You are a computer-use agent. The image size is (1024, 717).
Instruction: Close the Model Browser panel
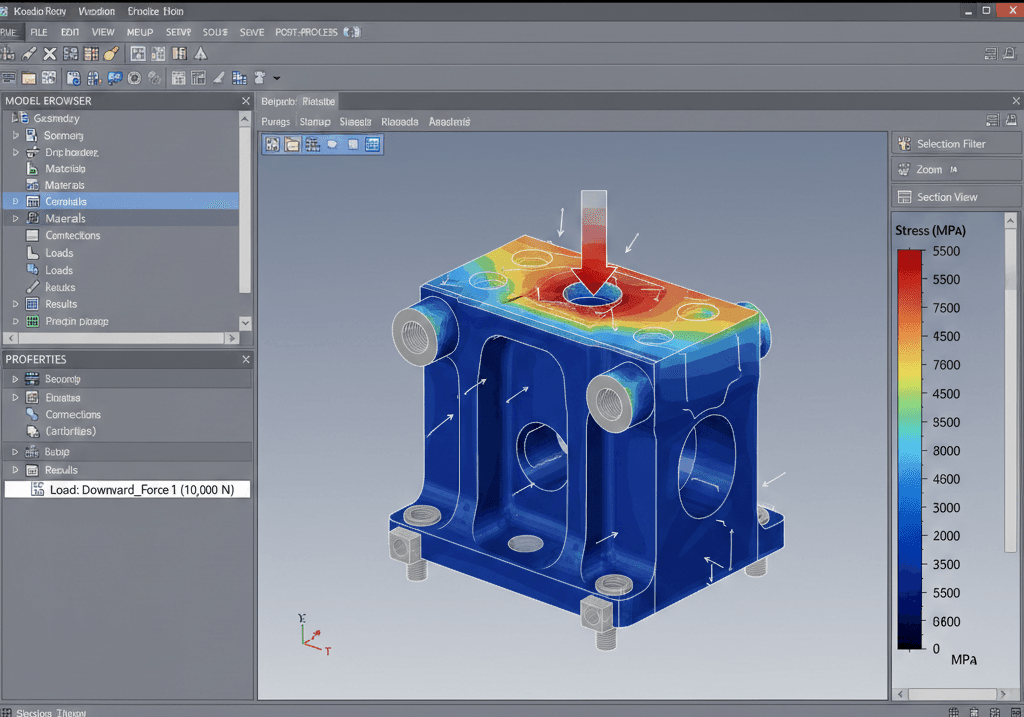point(246,101)
